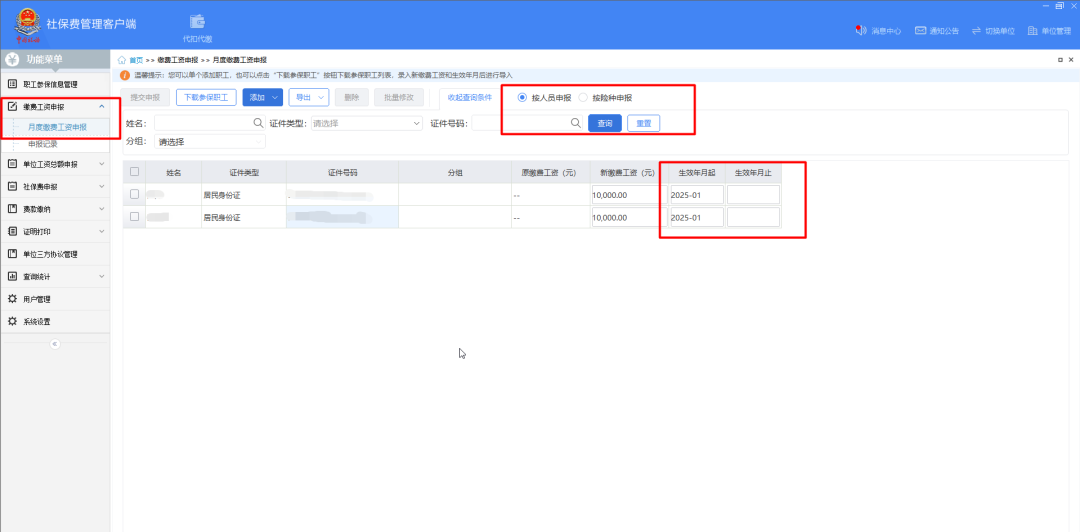Select the 按险种申报 radio button
Screen dimensions: 1080x532
click(x=584, y=98)
